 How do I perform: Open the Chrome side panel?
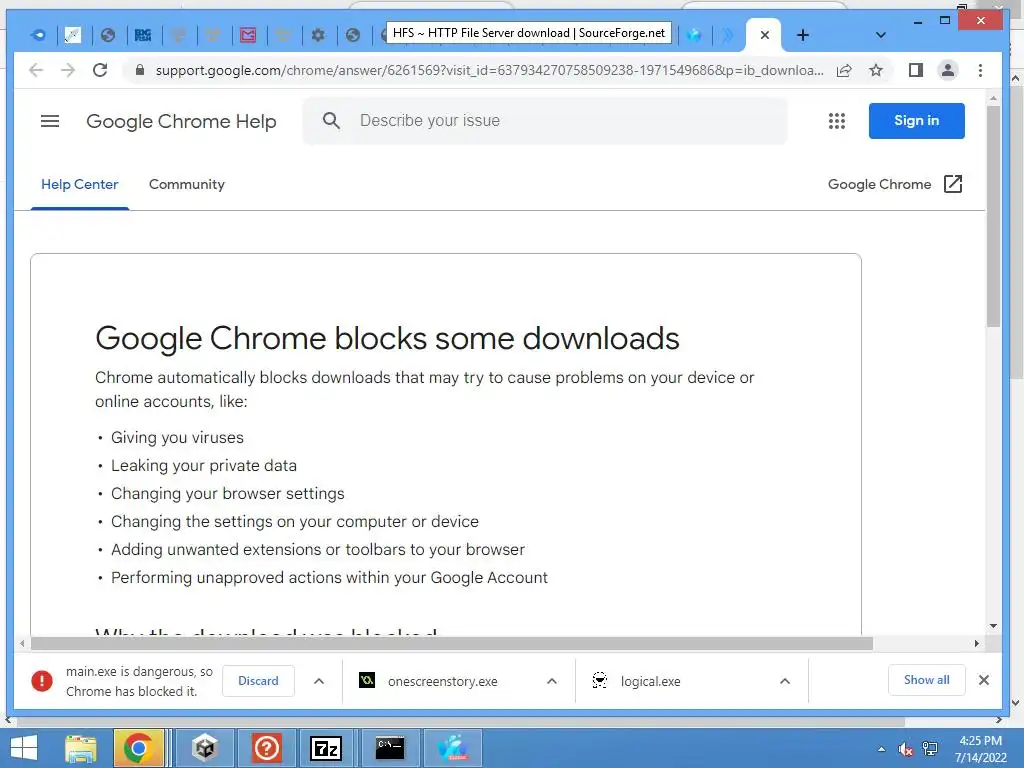(x=916, y=70)
